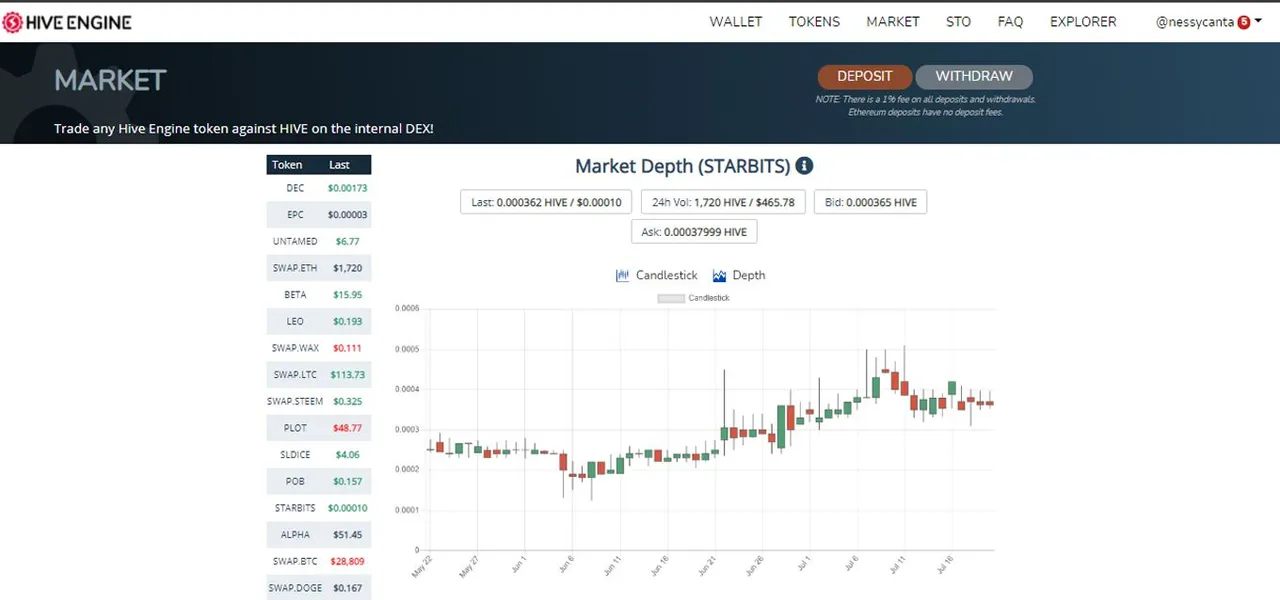Click the red notification badge by username
1280x600 pixels.
1244,22
